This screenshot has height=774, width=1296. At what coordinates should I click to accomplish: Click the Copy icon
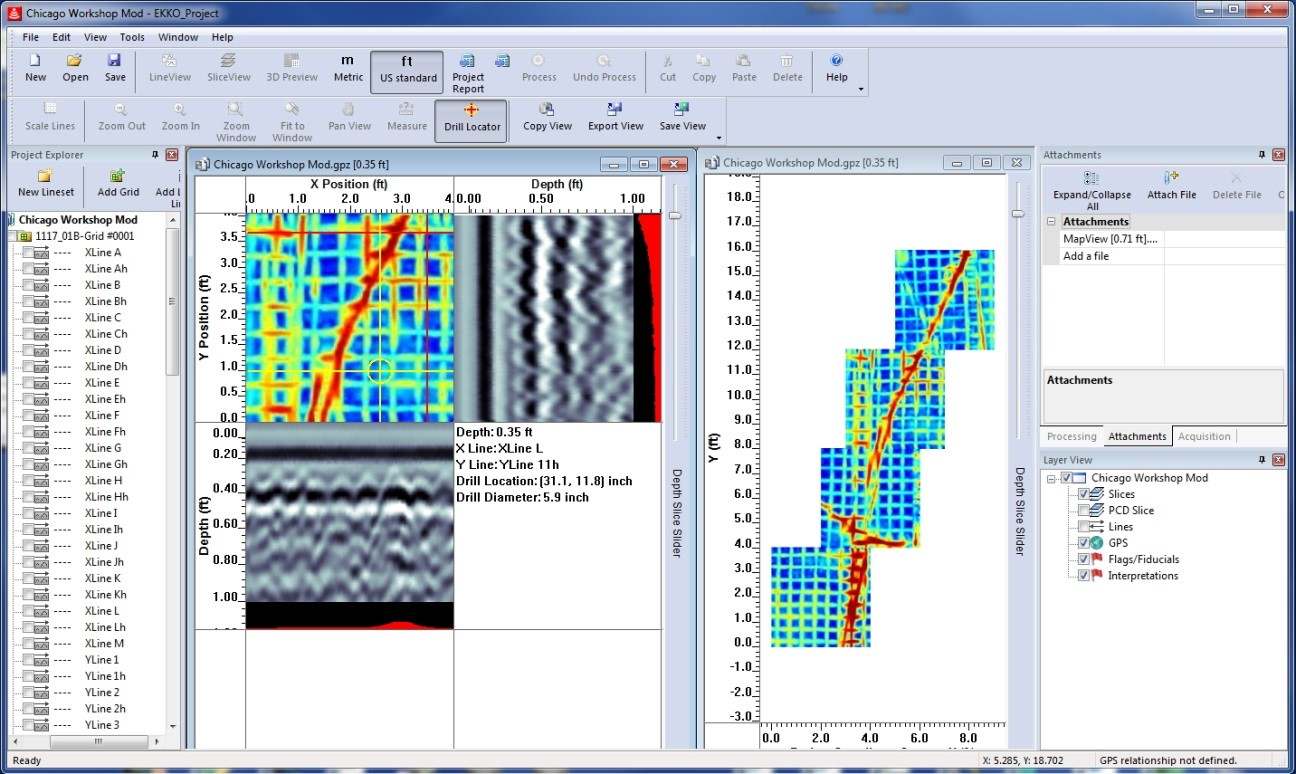click(x=704, y=69)
